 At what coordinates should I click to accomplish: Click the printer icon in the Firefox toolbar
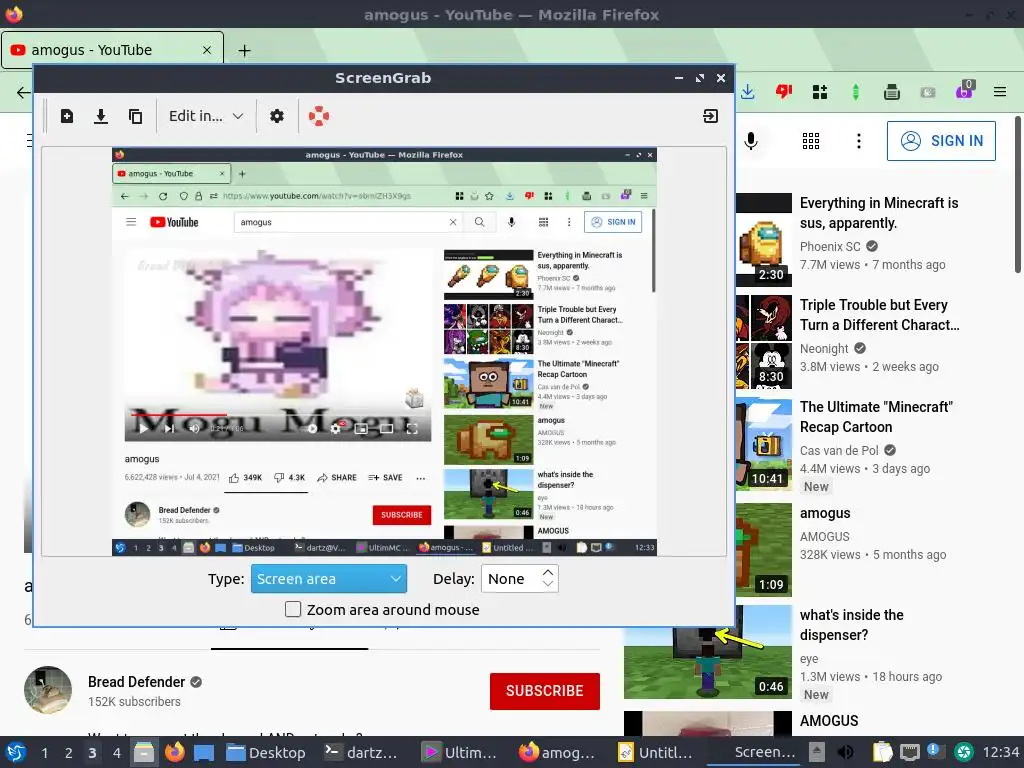(891, 92)
